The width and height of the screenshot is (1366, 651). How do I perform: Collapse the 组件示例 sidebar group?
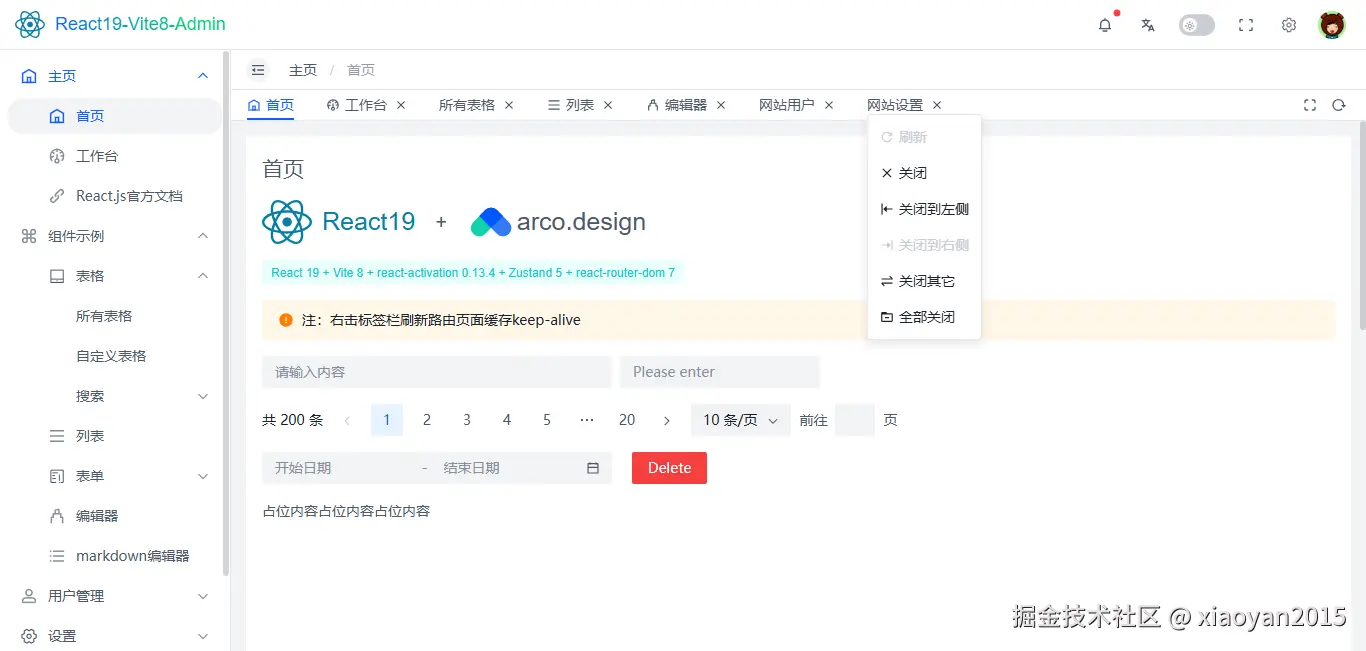pyautogui.click(x=115, y=236)
